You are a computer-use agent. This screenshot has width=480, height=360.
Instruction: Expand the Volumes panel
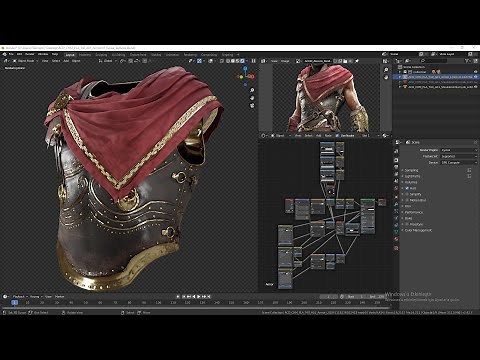pyautogui.click(x=411, y=182)
